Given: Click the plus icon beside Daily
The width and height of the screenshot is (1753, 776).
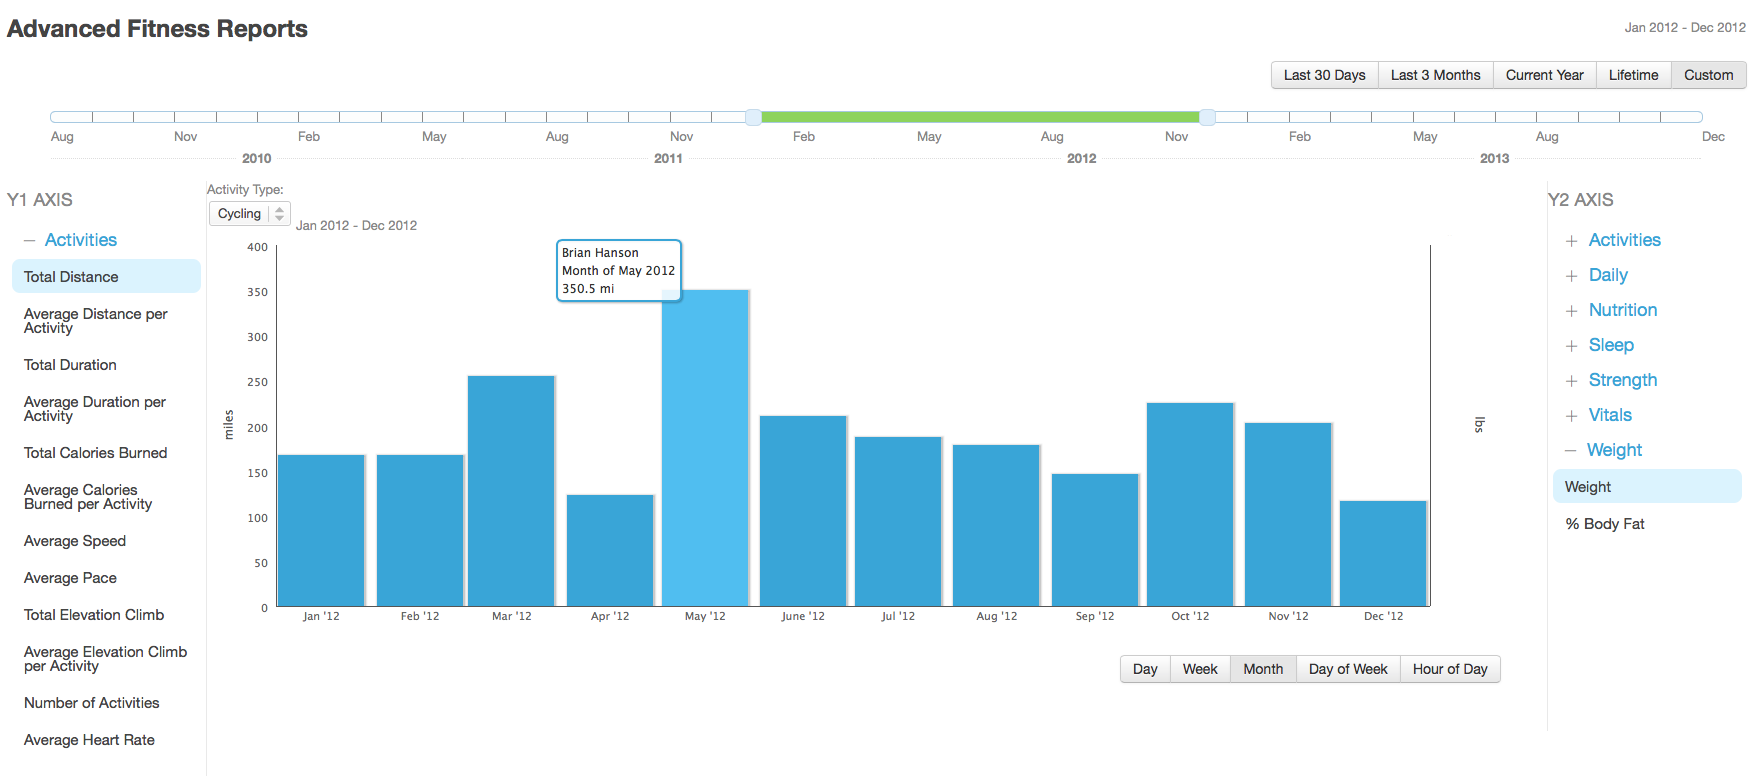Looking at the screenshot, I should [1571, 276].
